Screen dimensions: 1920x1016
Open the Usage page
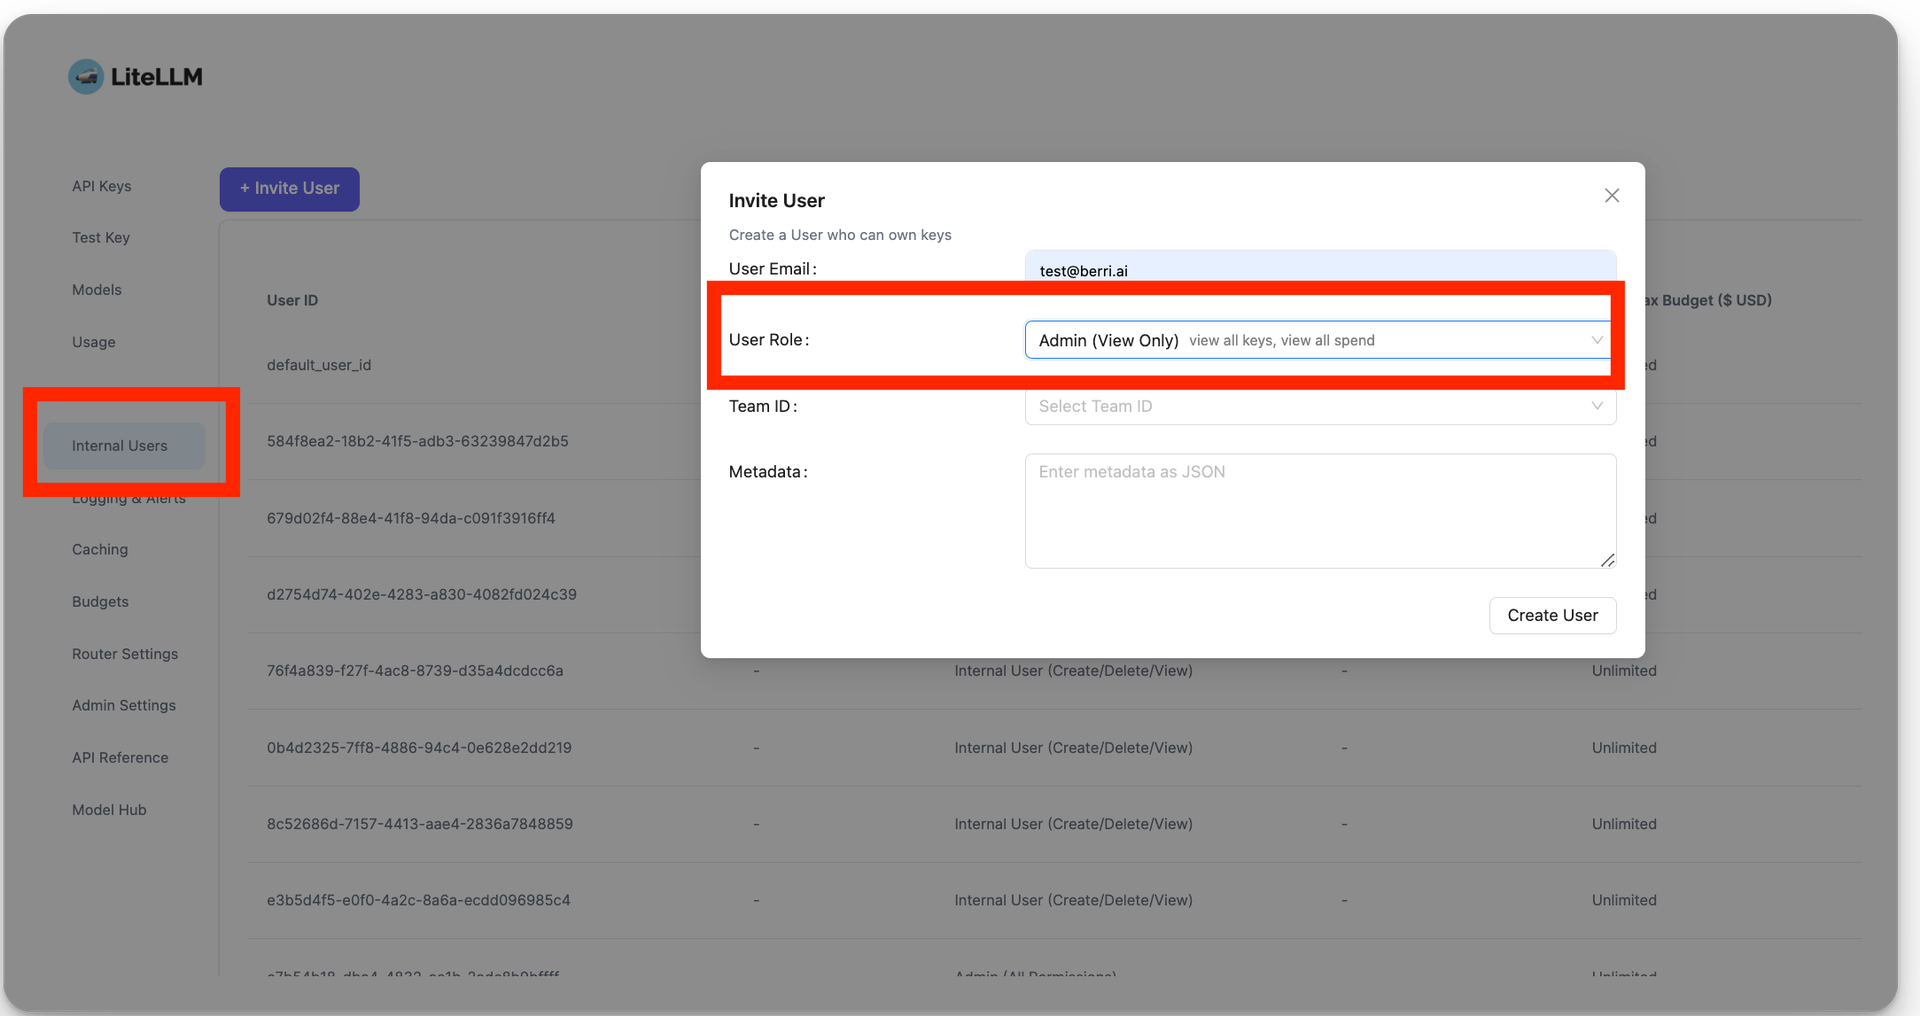click(x=93, y=341)
